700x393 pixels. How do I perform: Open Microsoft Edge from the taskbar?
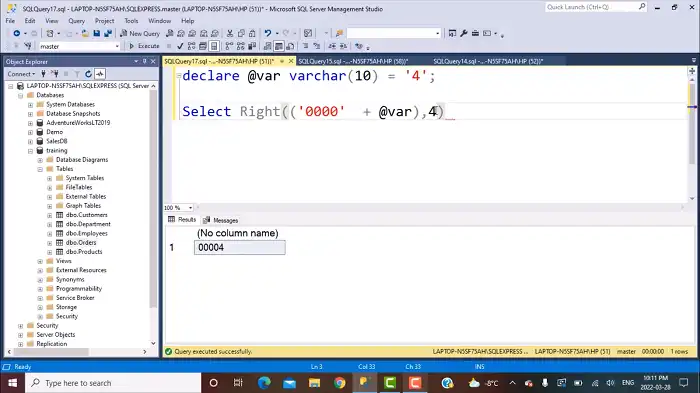pos(264,383)
